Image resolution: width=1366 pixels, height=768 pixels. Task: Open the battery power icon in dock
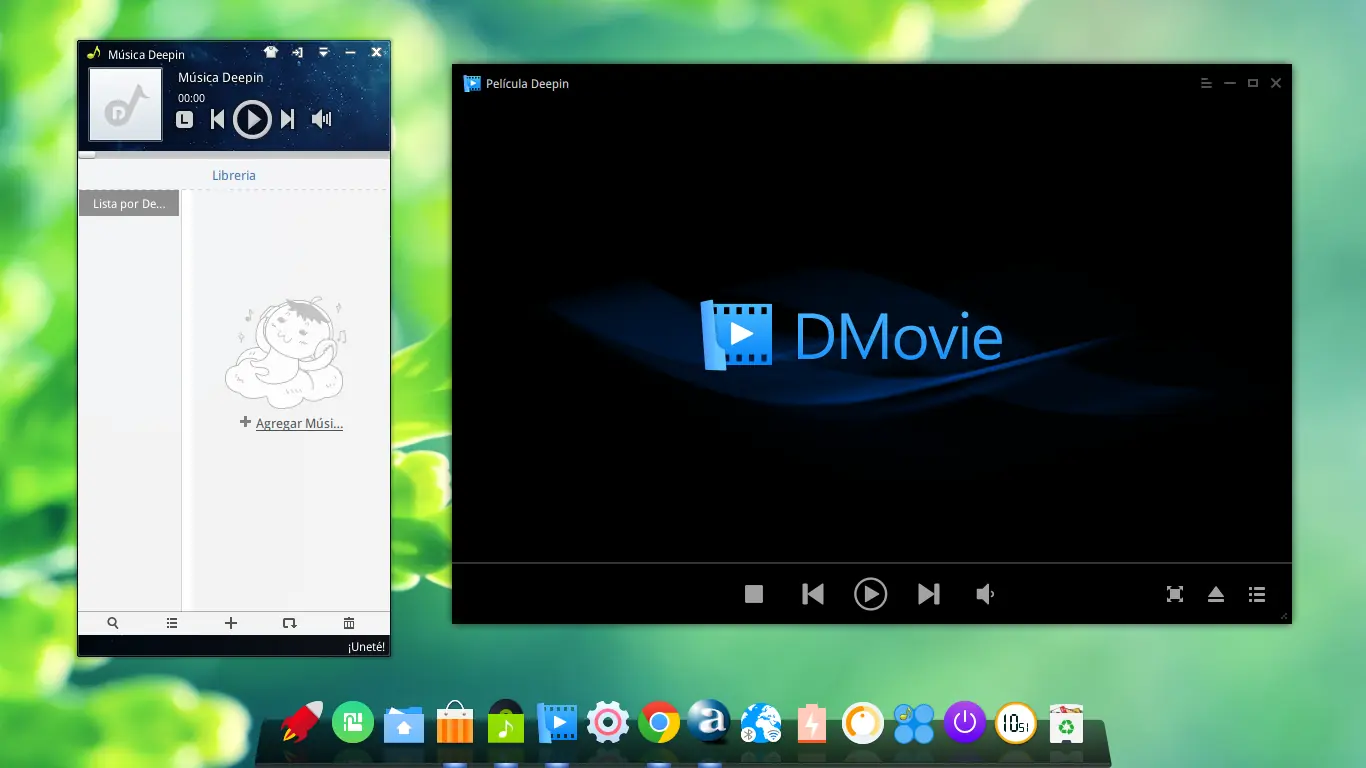[x=811, y=723]
